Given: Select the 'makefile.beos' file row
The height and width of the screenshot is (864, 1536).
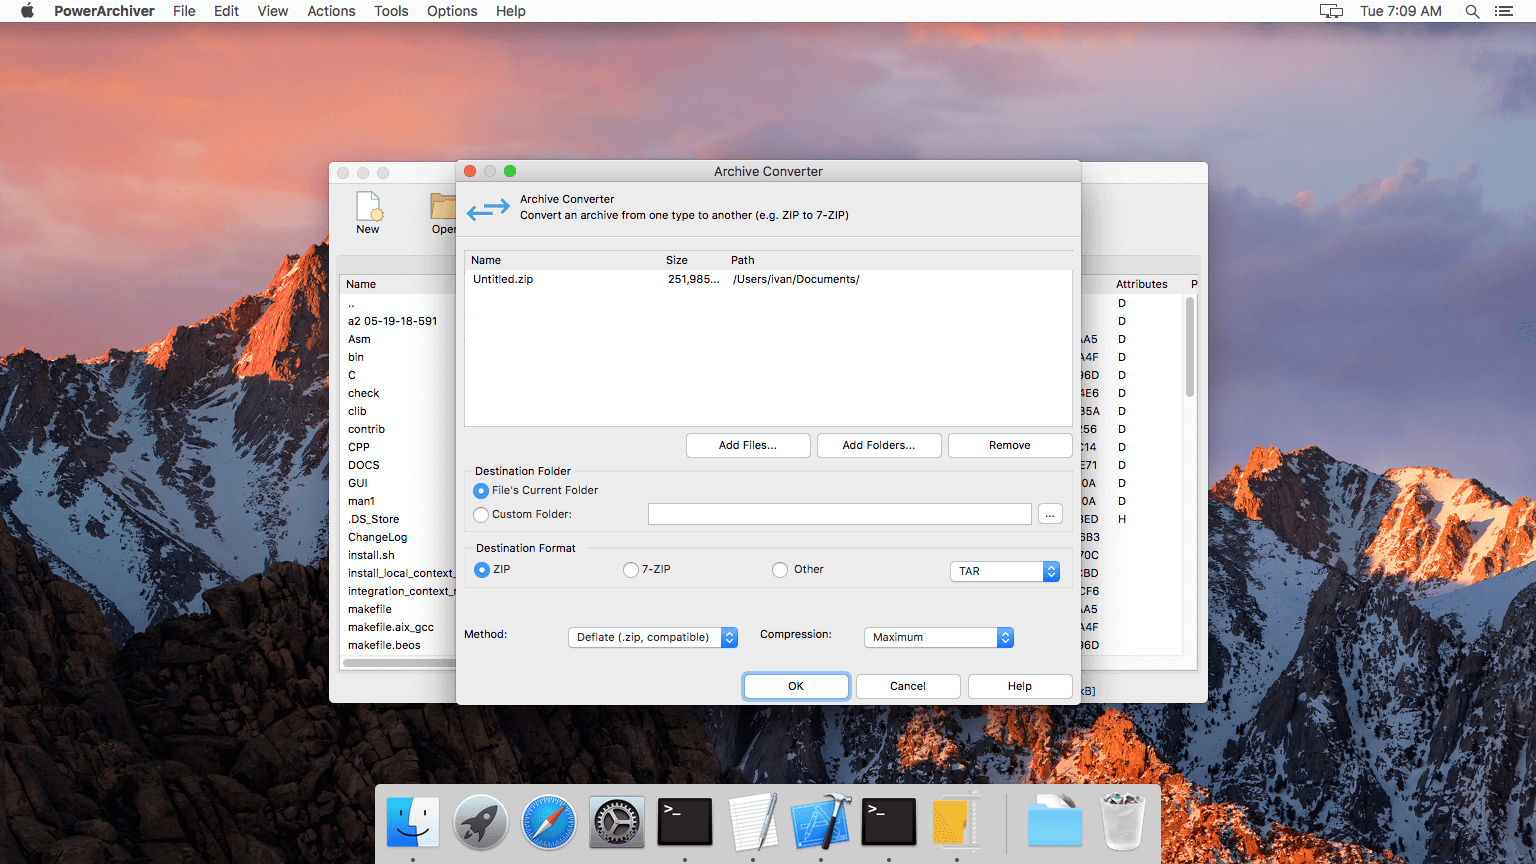Looking at the screenshot, I should (384, 646).
